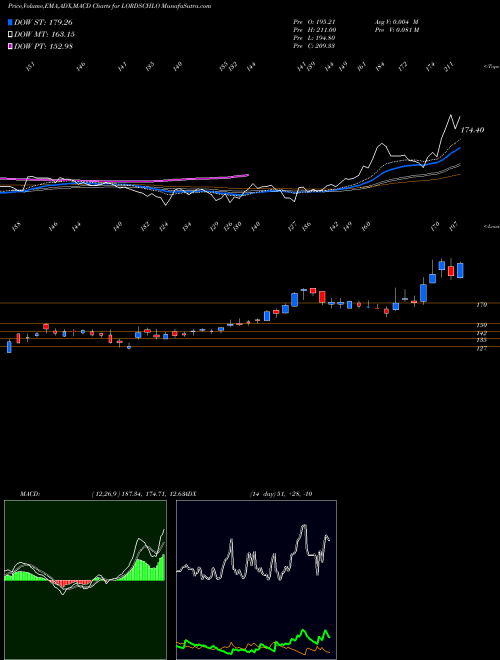Click the 'Pre O: 195.21' open value
The height and width of the screenshot is (660, 500).
[314, 22]
